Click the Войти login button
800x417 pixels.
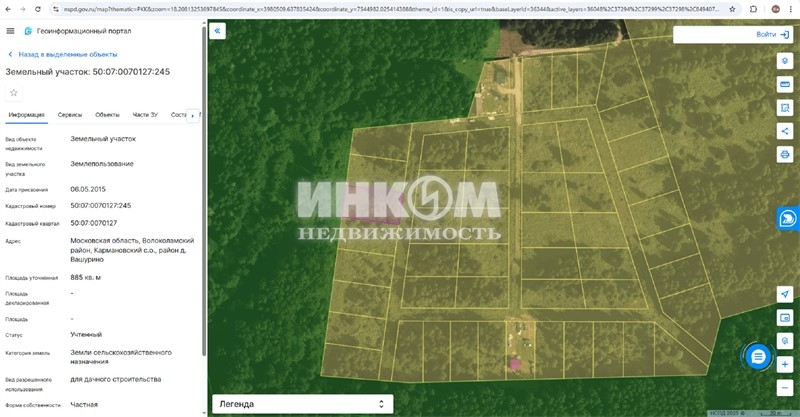click(772, 34)
